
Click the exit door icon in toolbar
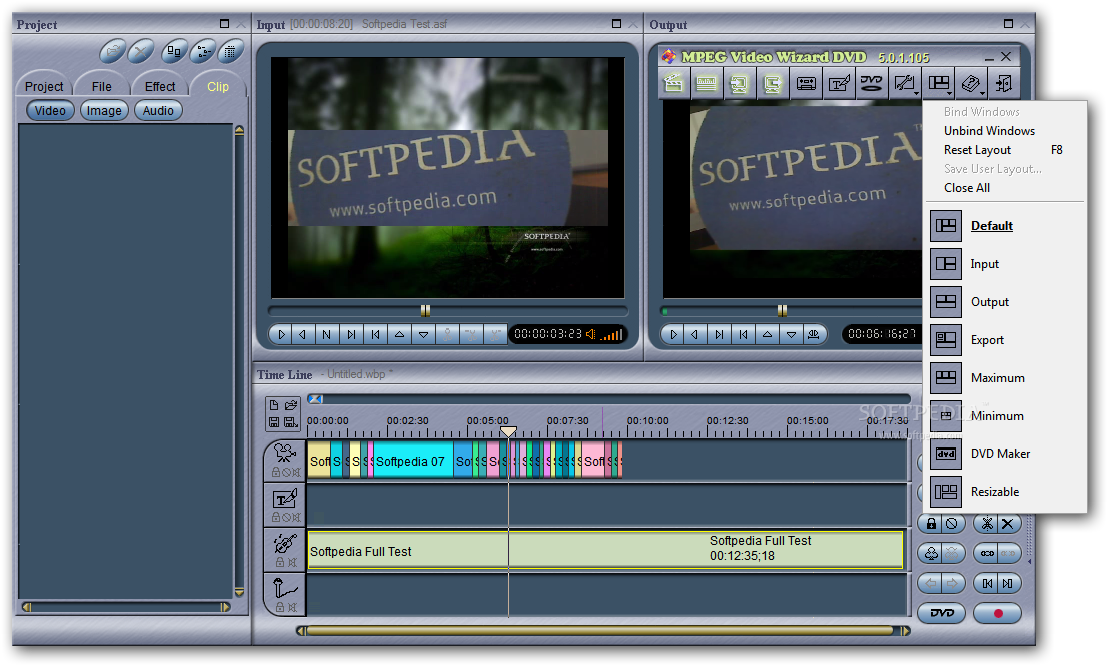pyautogui.click(x=1003, y=84)
